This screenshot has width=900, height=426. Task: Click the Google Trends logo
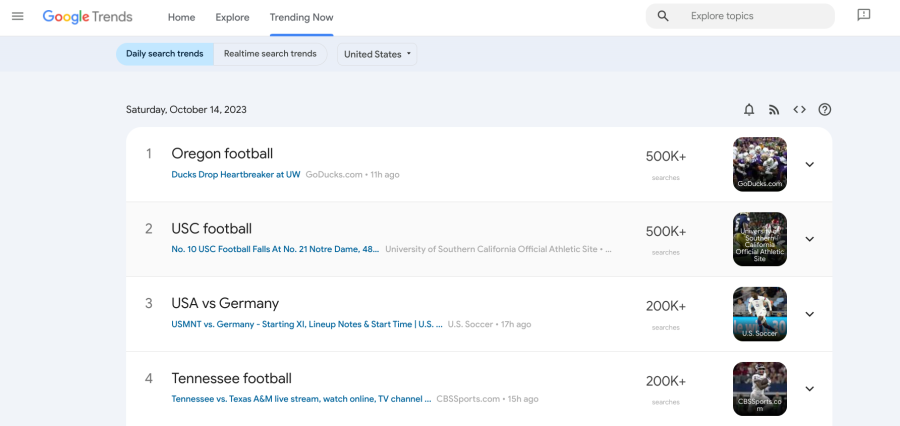tap(87, 17)
